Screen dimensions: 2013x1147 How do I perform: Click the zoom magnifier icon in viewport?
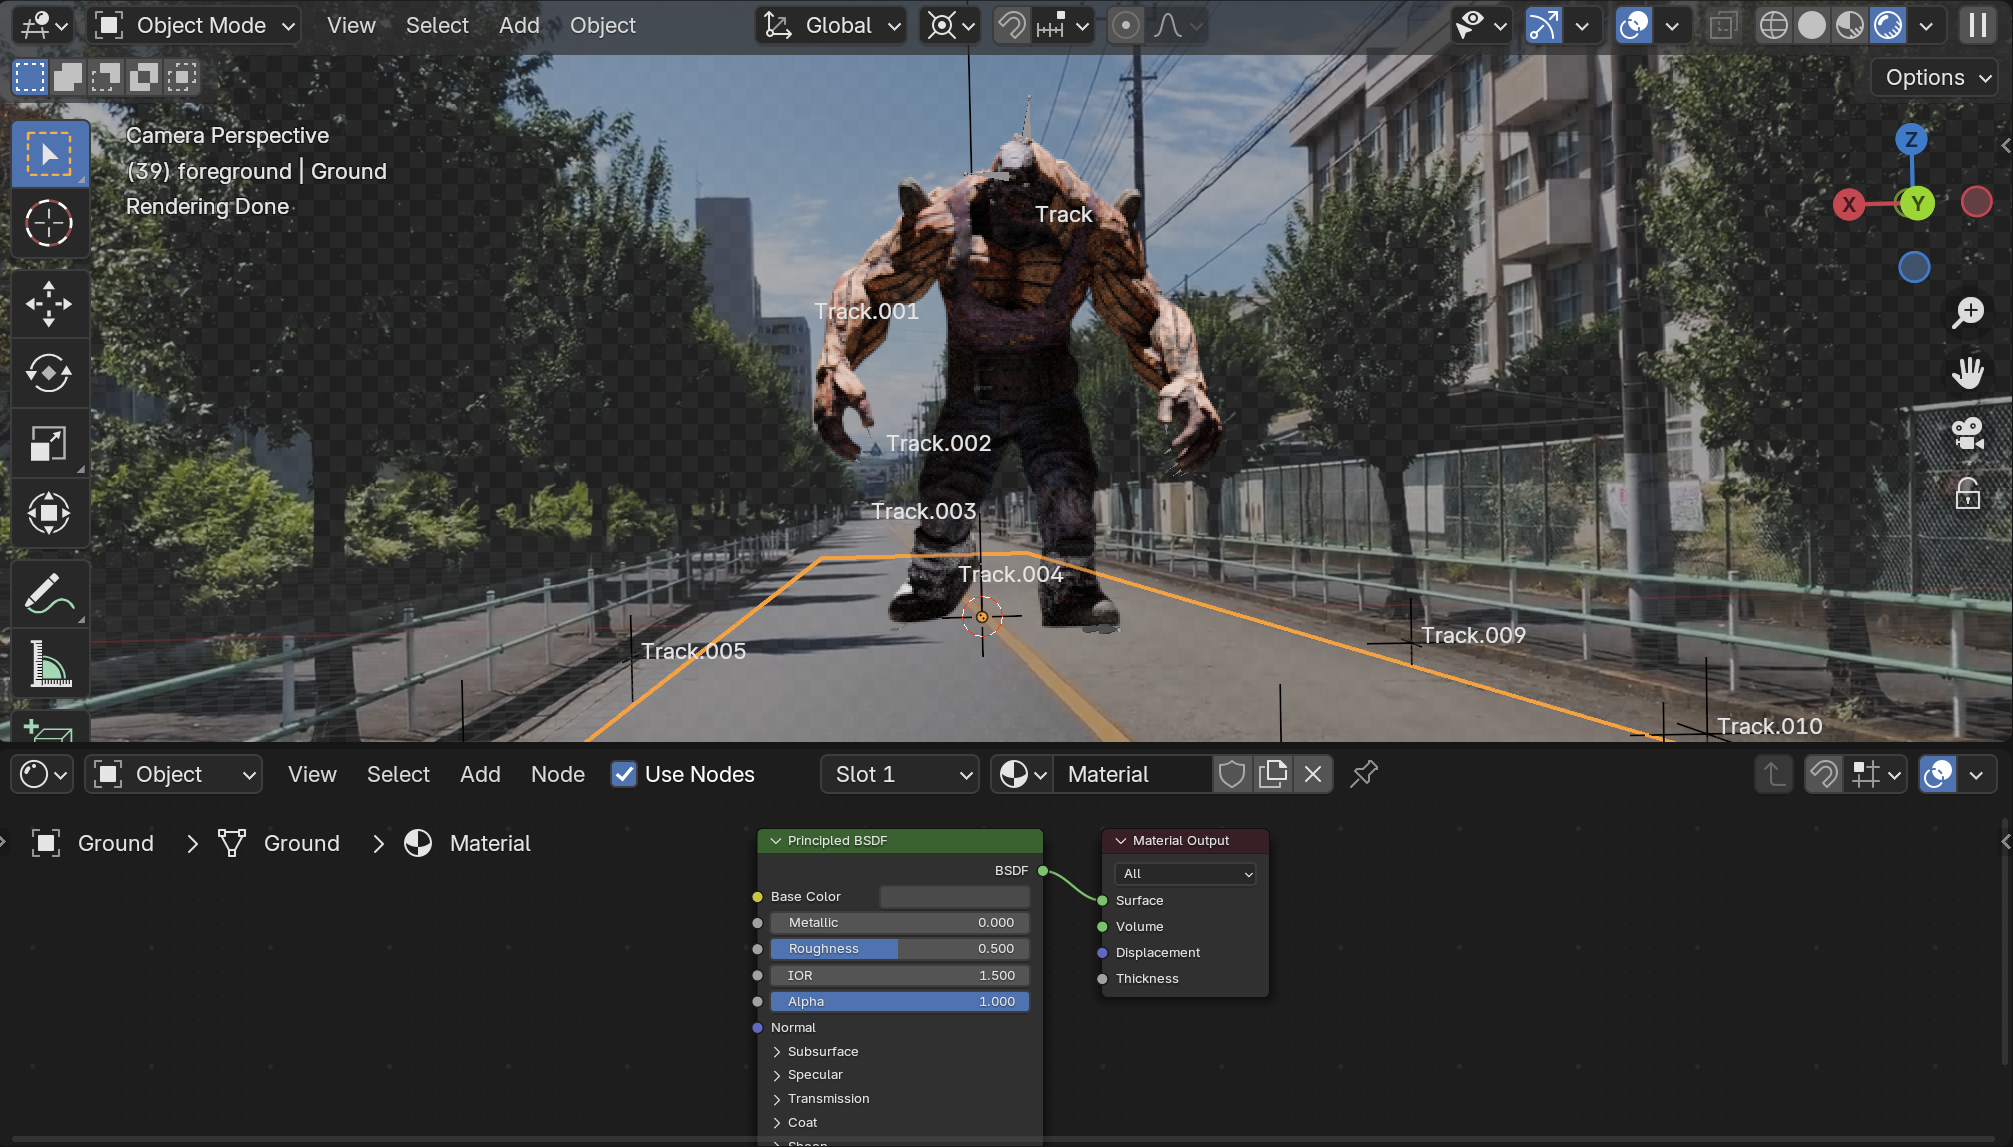[1968, 312]
